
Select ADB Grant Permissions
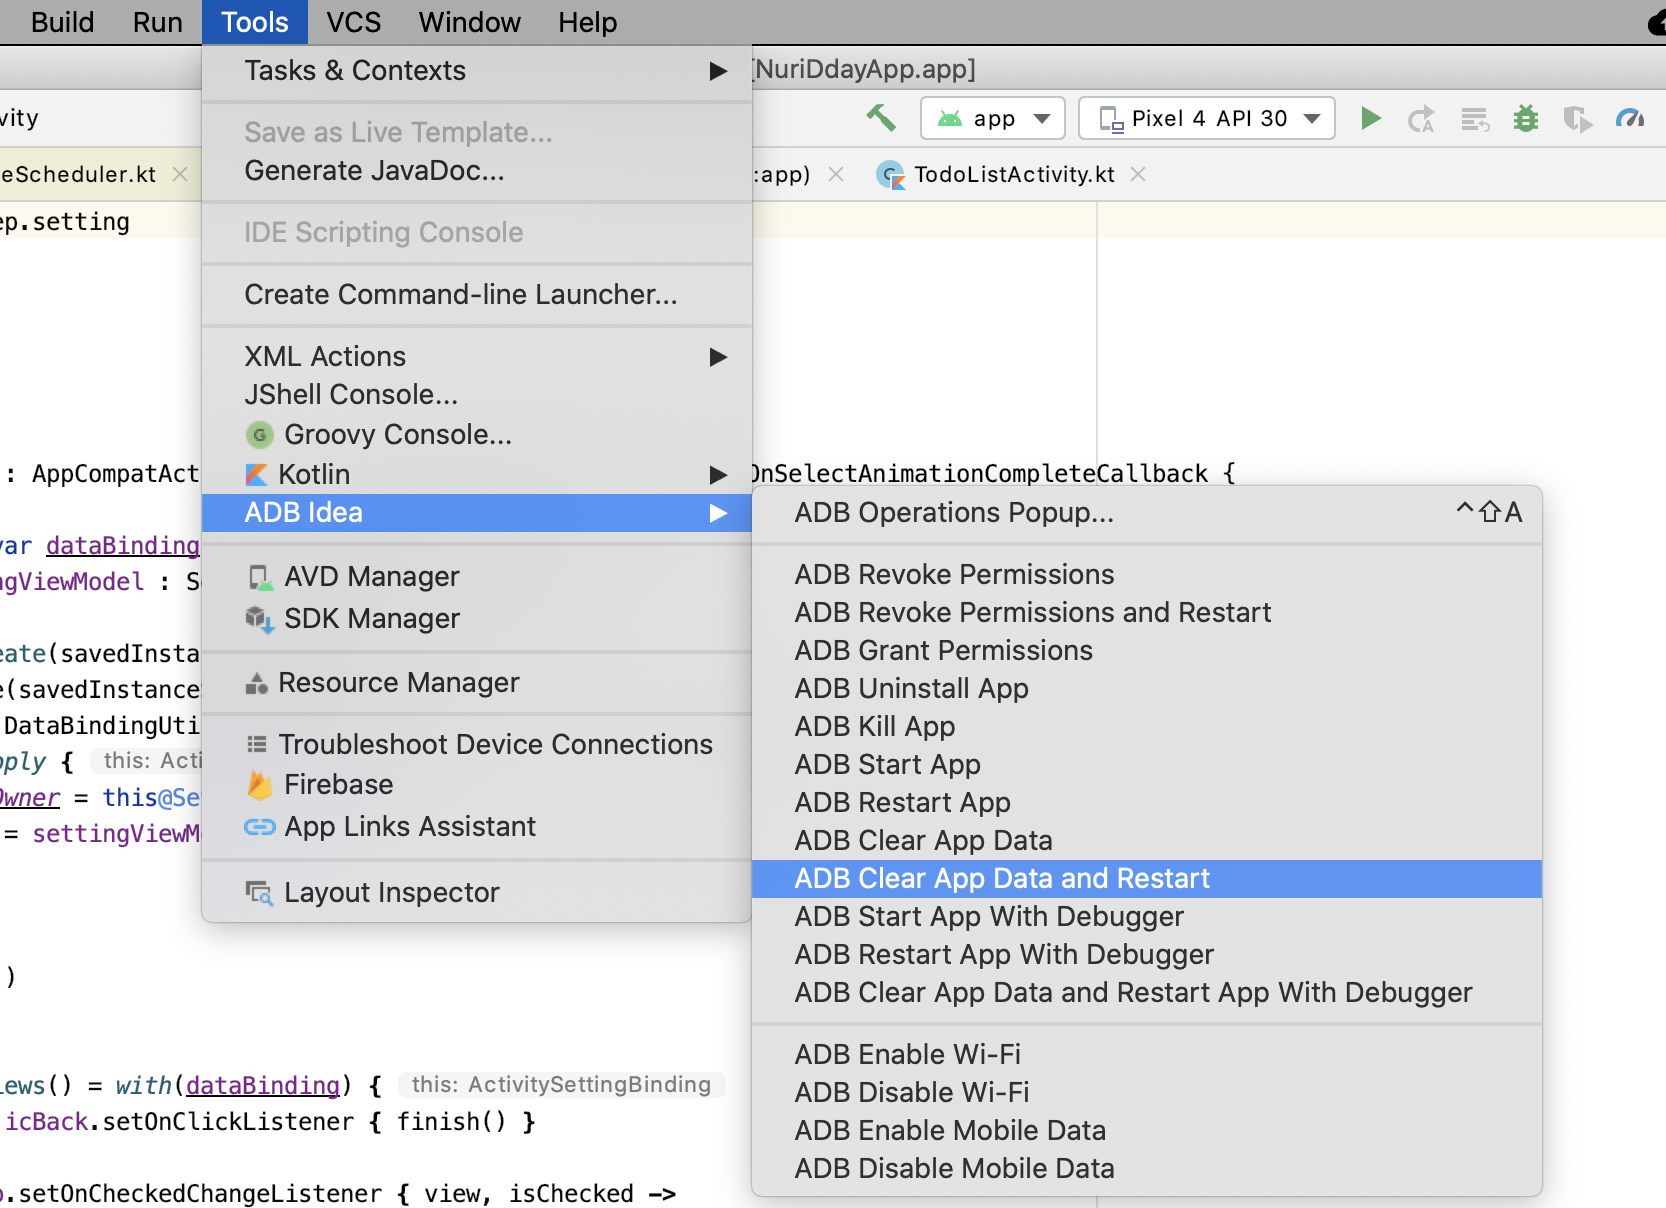click(x=1147, y=651)
